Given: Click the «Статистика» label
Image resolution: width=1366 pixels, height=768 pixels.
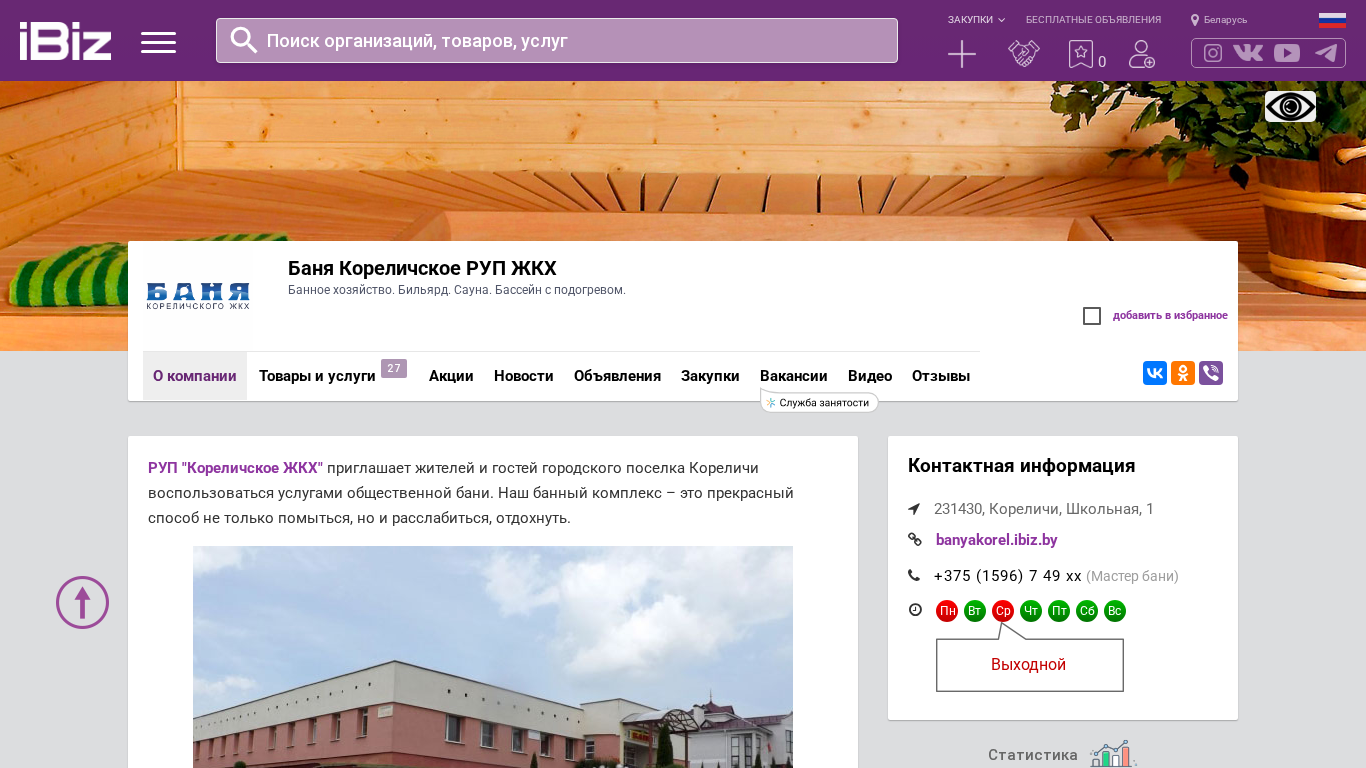Looking at the screenshot, I should 1033,755.
